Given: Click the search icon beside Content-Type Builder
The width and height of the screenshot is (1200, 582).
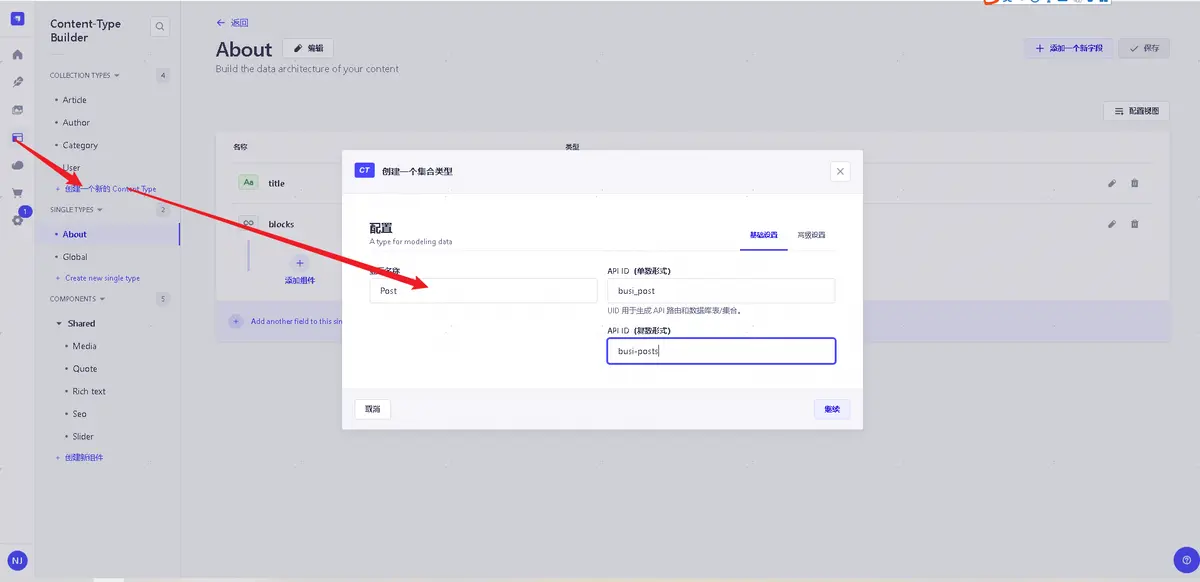Looking at the screenshot, I should tap(160, 28).
